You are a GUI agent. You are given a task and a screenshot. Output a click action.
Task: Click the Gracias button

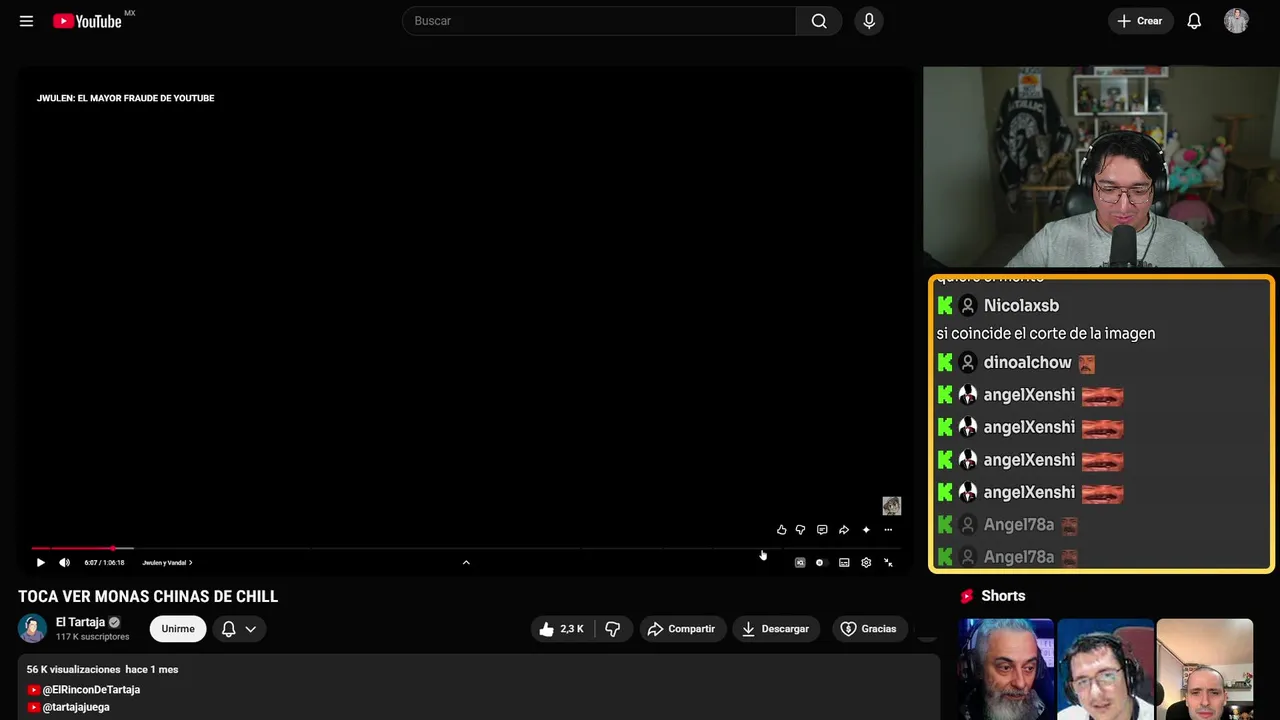(870, 629)
